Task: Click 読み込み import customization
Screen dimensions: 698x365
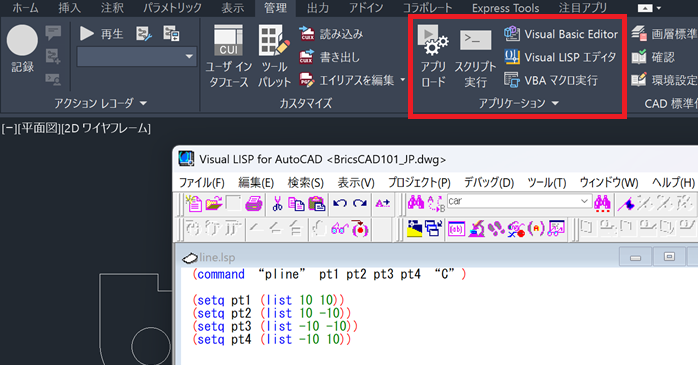Action: point(331,33)
